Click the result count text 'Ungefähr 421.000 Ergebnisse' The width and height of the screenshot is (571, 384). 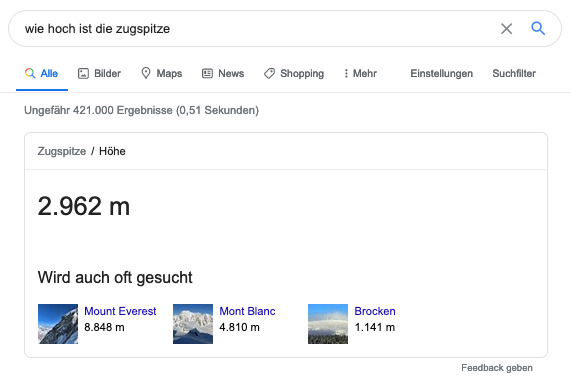pyautogui.click(x=98, y=110)
